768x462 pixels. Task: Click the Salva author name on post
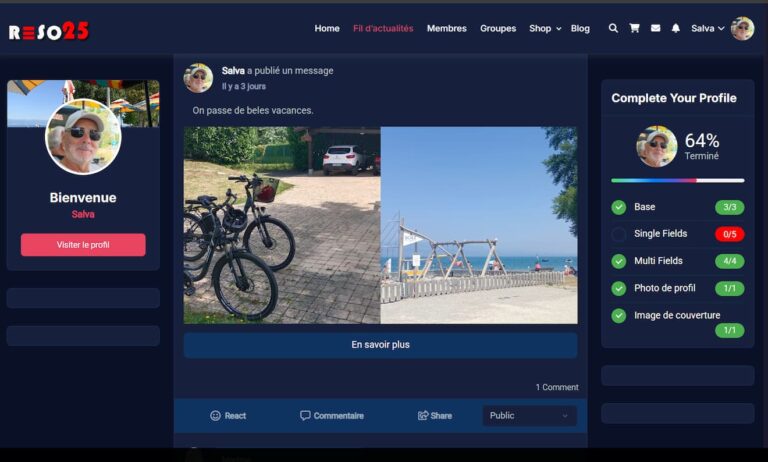pos(233,71)
